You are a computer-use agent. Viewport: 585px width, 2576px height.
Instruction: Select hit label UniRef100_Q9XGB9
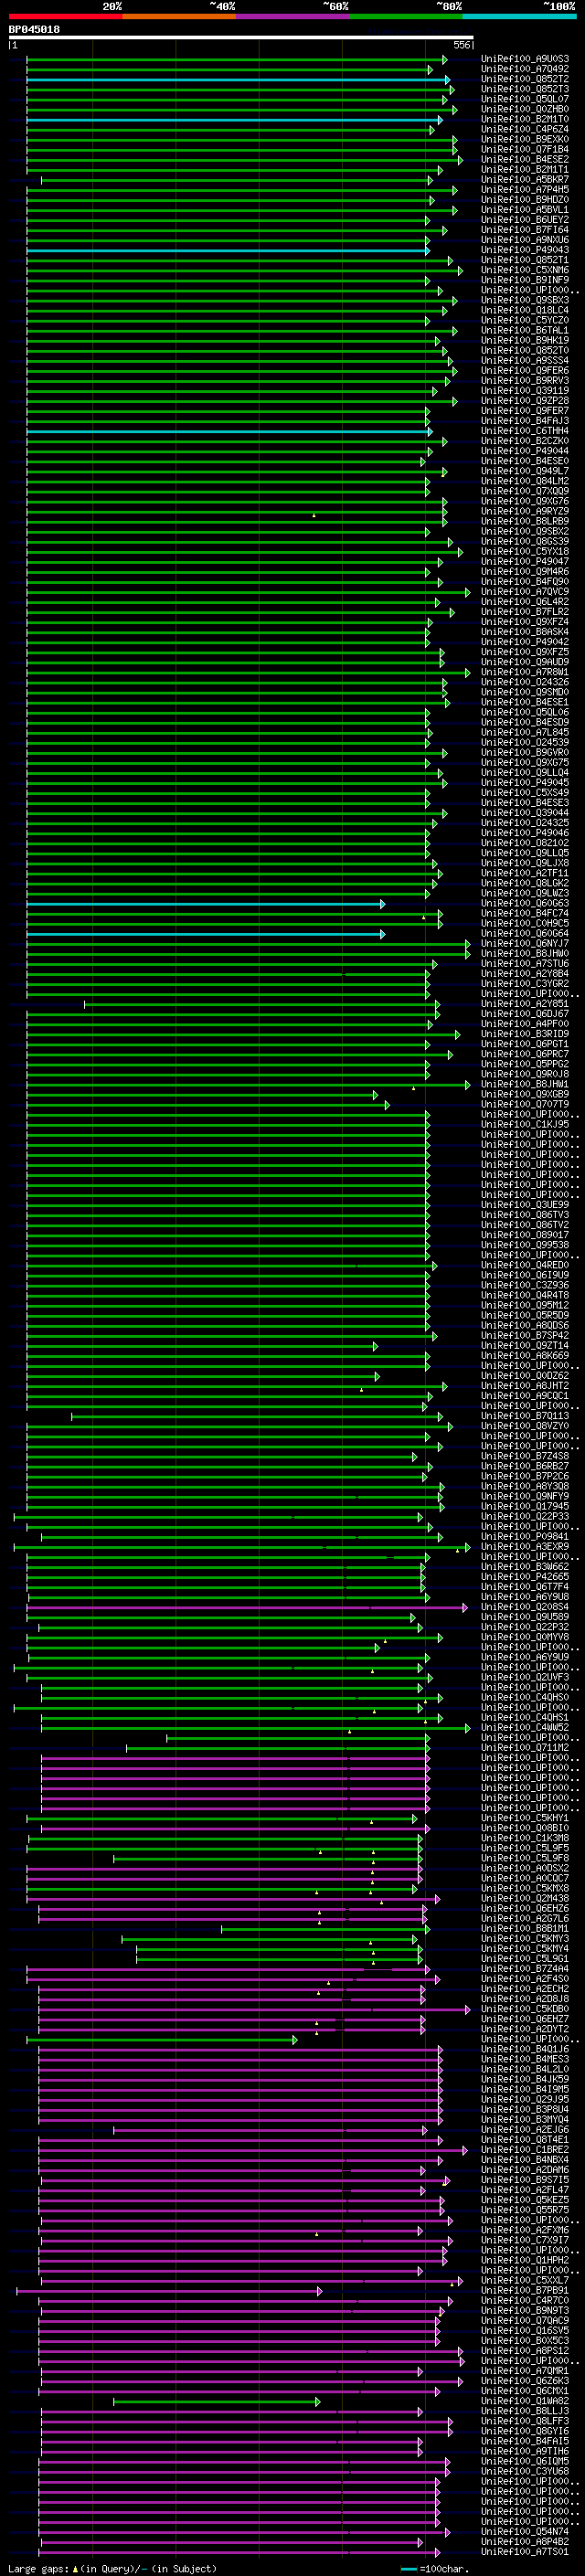525,1094
